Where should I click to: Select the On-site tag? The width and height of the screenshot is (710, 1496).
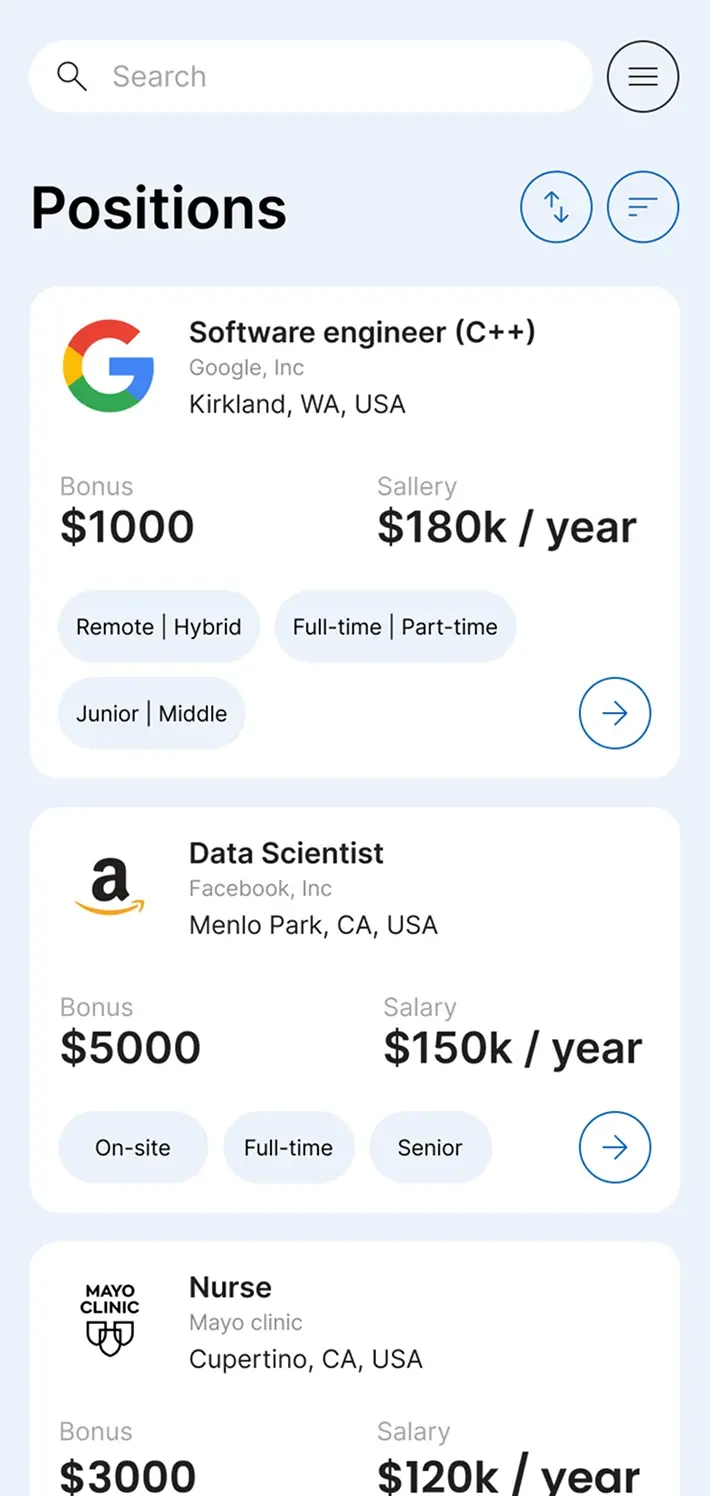coord(133,1148)
